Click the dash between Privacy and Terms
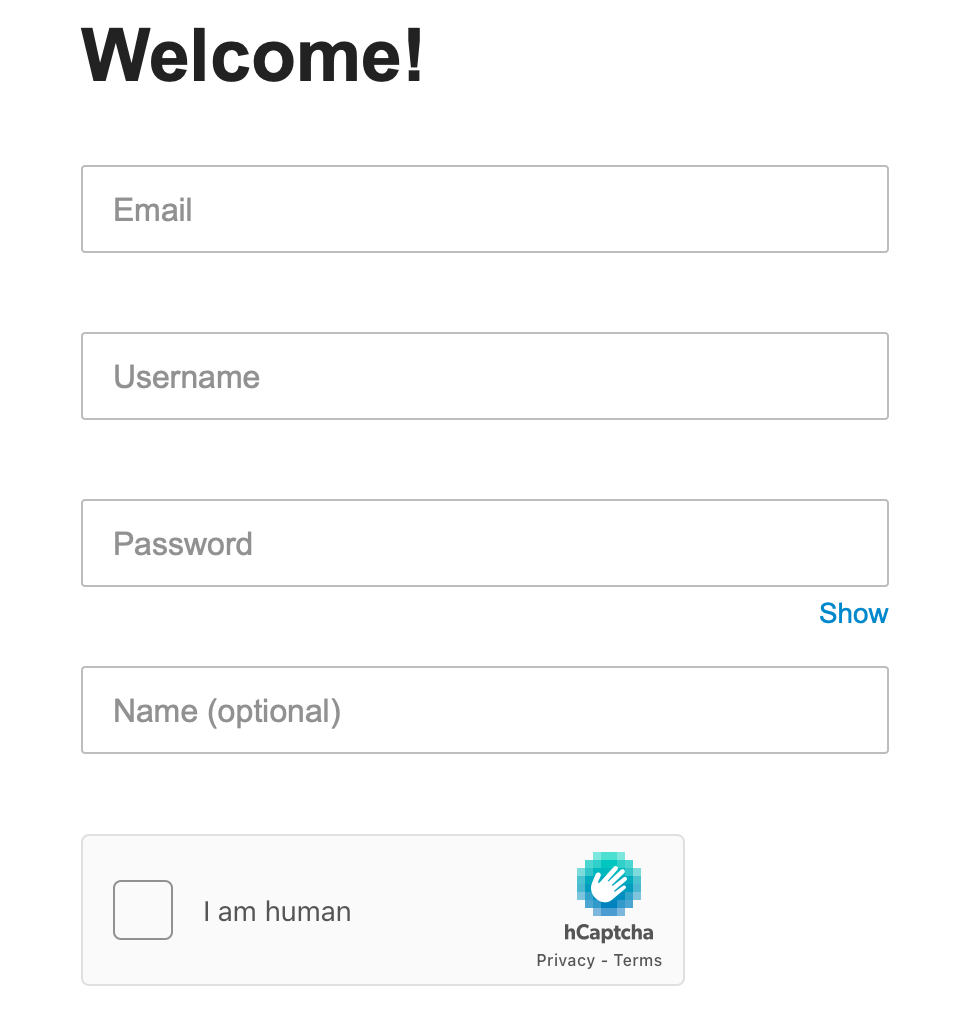The image size is (966, 1018). pyautogui.click(x=604, y=961)
